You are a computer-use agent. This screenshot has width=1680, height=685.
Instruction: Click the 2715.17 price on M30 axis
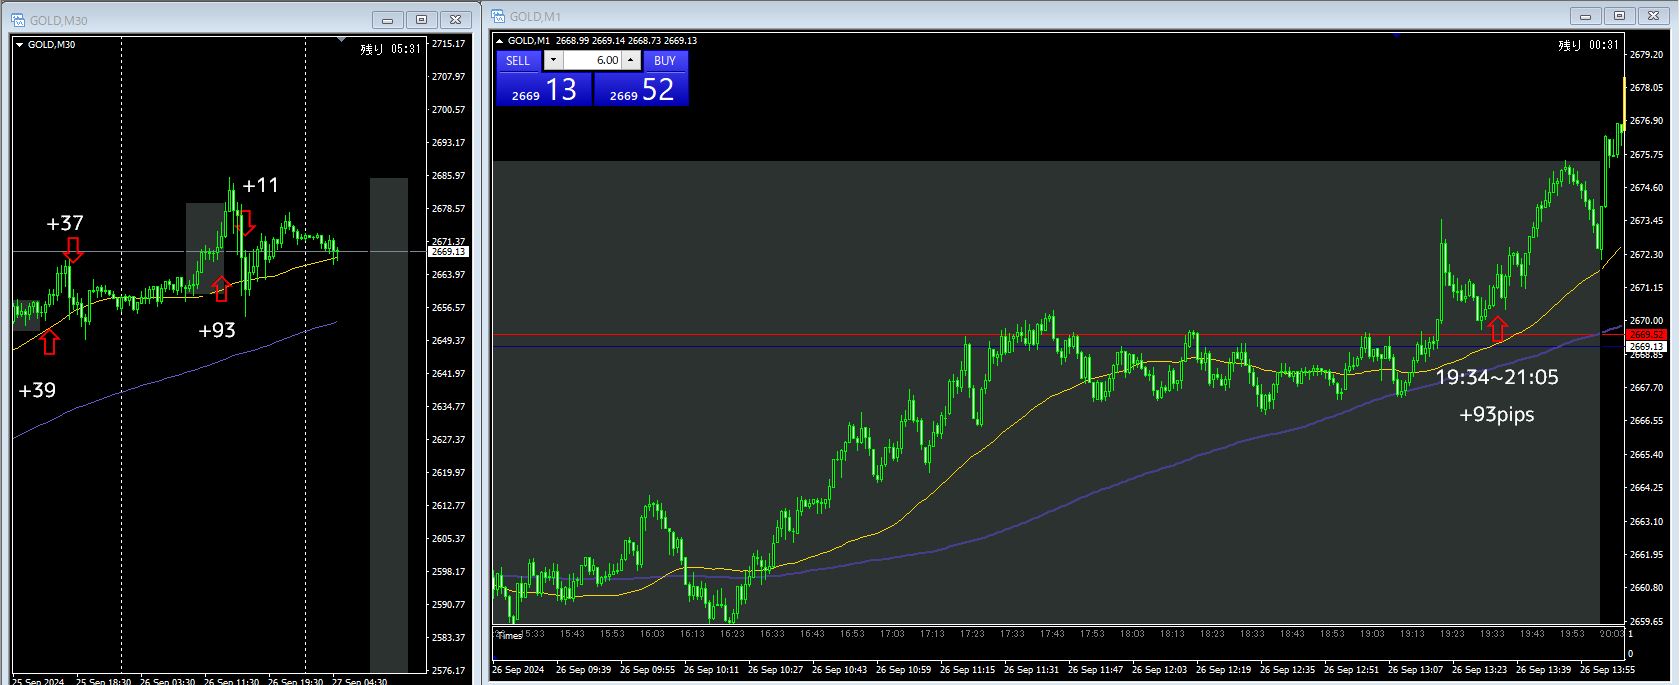click(x=449, y=44)
